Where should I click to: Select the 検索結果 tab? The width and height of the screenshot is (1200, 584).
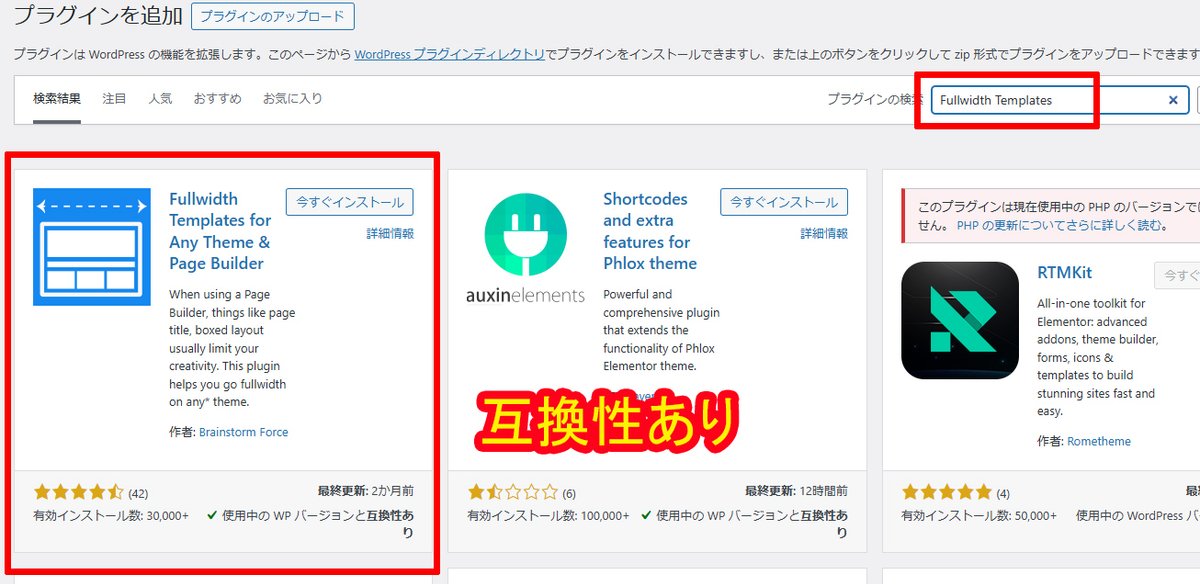click(x=57, y=99)
